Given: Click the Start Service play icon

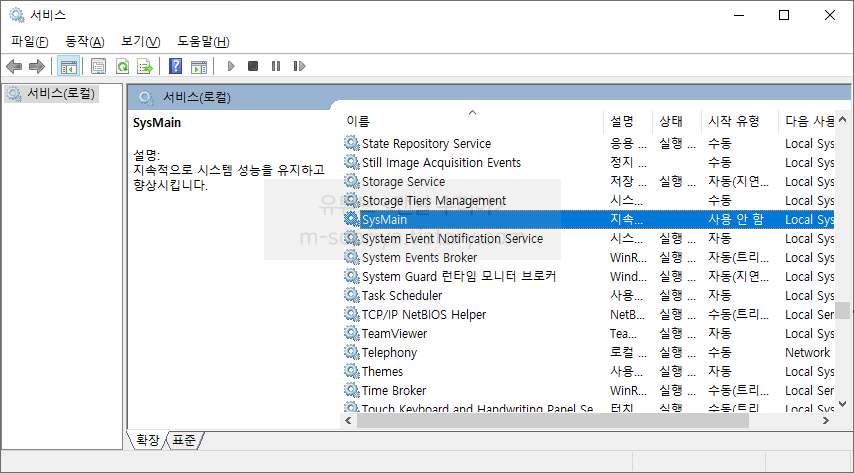Looking at the screenshot, I should [x=231, y=66].
